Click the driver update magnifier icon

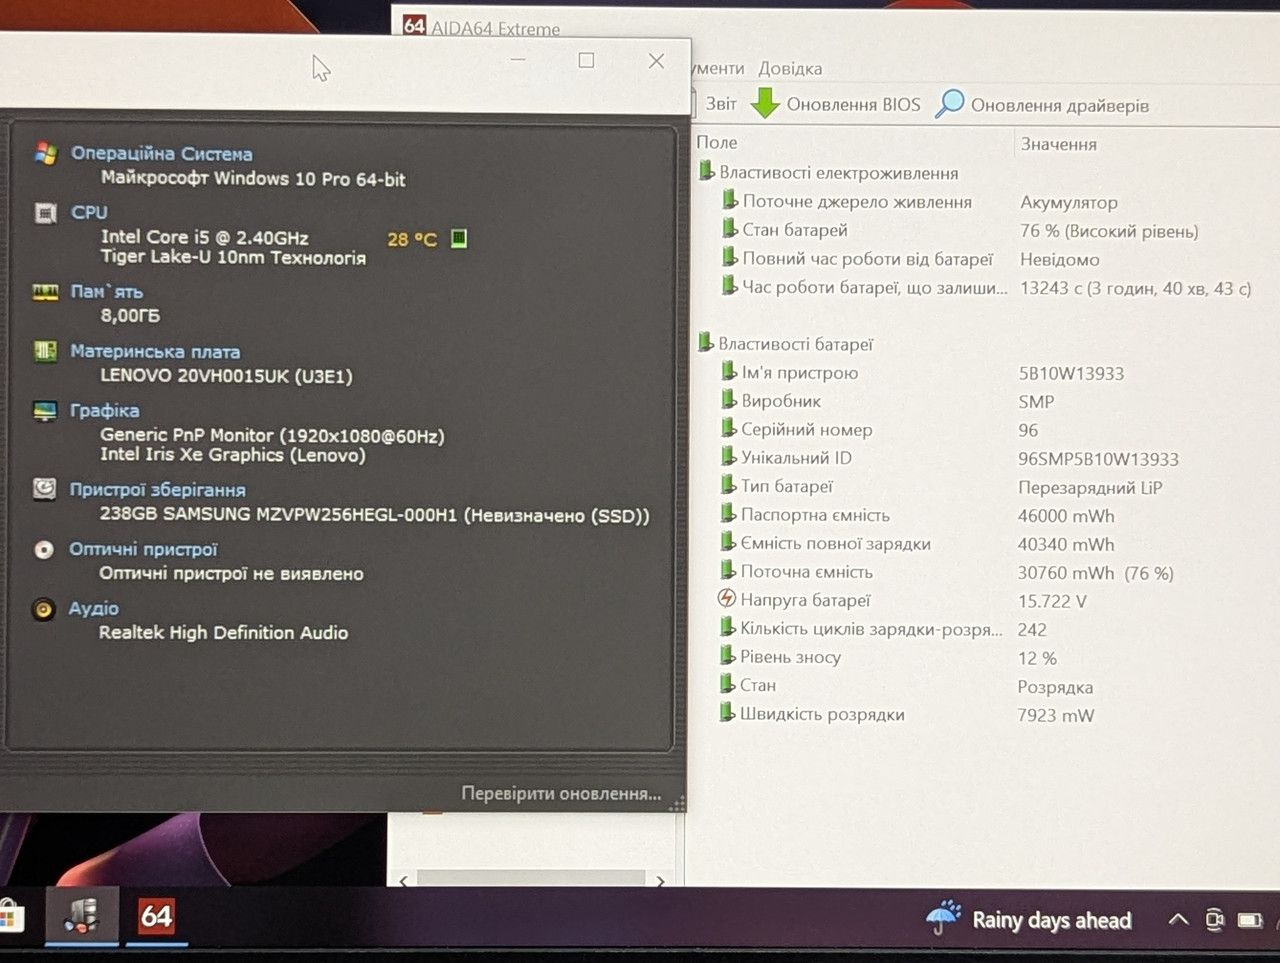[x=949, y=103]
